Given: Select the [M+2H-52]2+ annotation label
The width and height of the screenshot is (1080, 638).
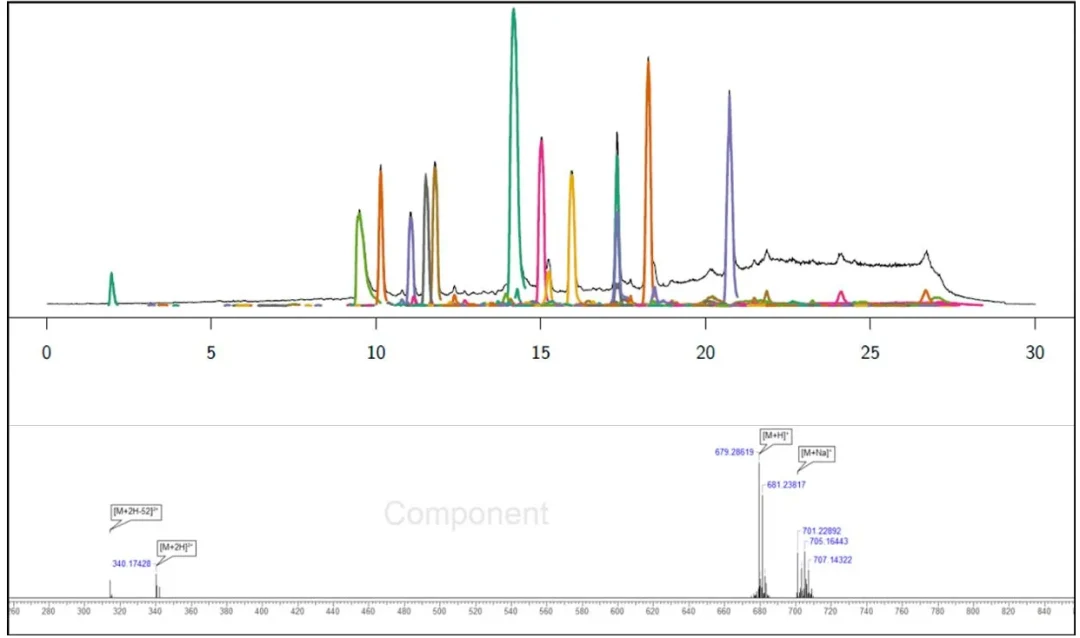Looking at the screenshot, I should (x=136, y=512).
